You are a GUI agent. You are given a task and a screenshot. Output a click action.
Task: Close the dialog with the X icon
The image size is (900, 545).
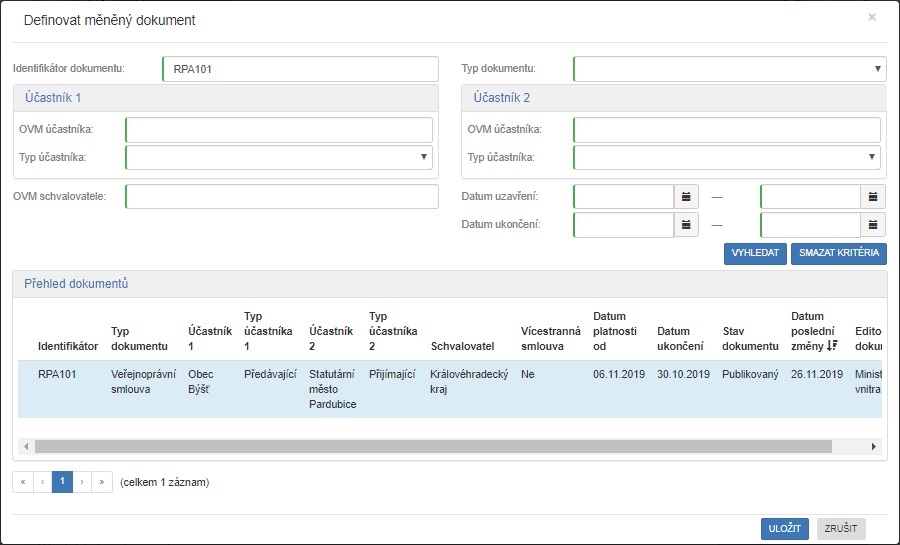[872, 17]
